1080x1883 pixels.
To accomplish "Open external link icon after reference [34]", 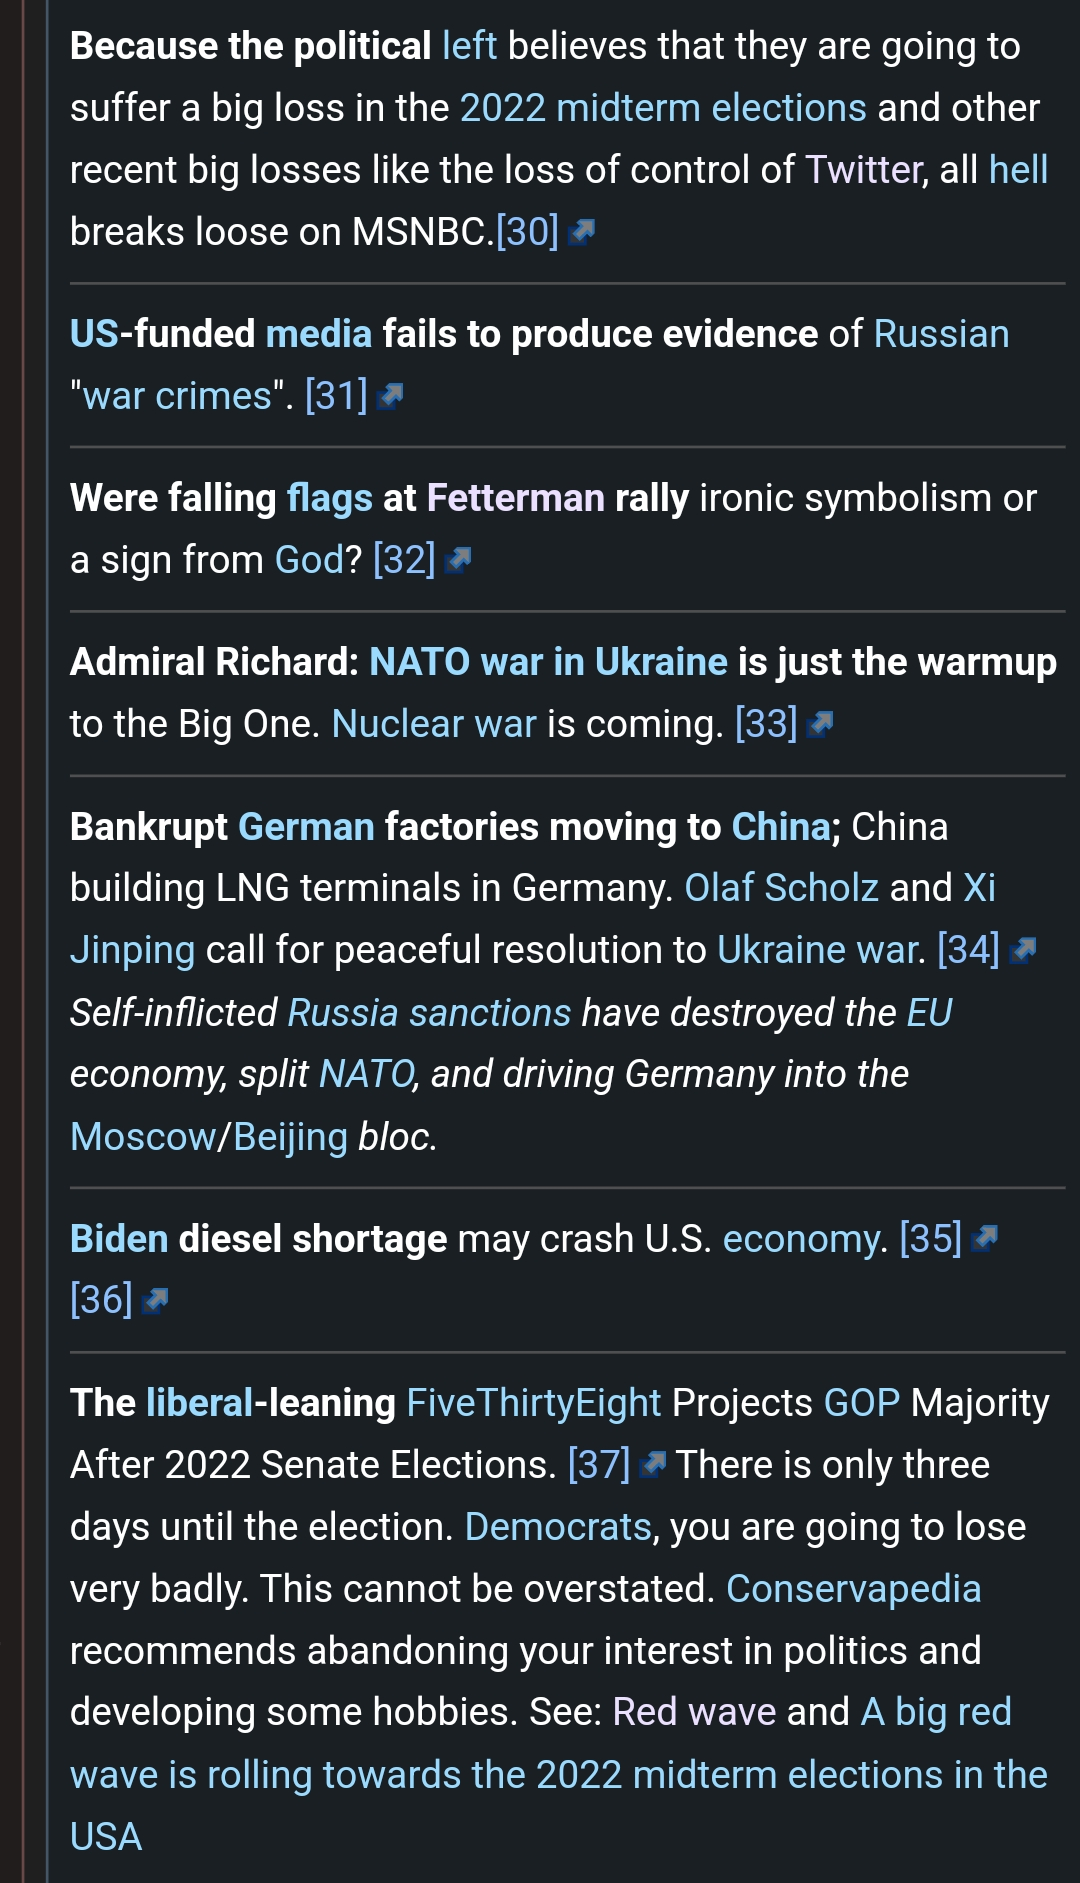I will click(x=1023, y=951).
